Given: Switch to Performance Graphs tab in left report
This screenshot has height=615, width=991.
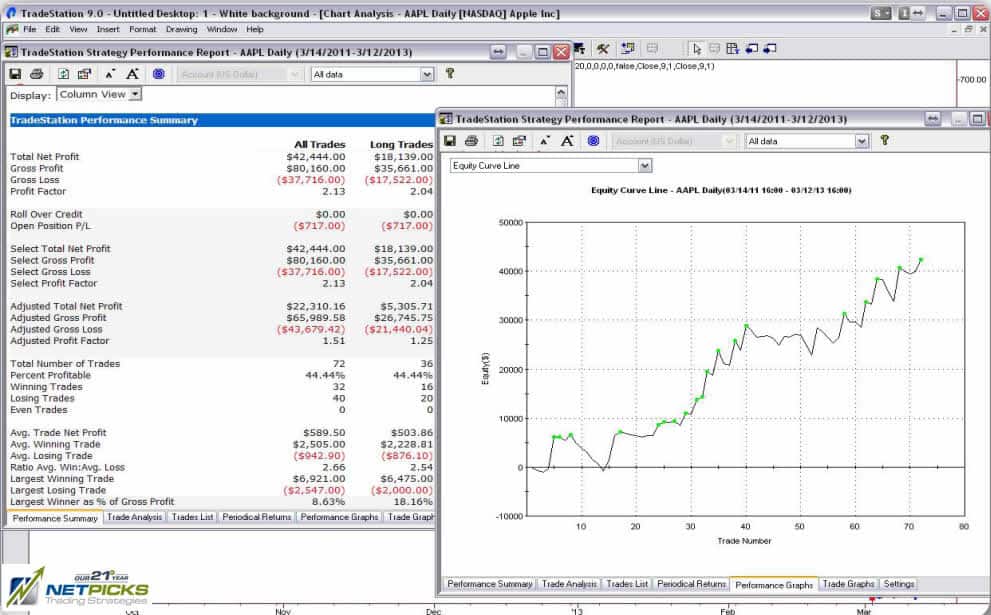Looking at the screenshot, I should tap(339, 517).
